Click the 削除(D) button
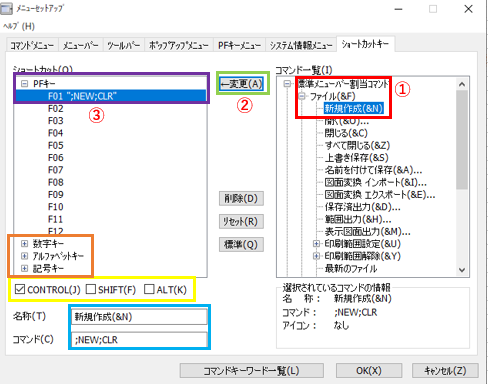This screenshot has width=488, height=384. pyautogui.click(x=241, y=199)
